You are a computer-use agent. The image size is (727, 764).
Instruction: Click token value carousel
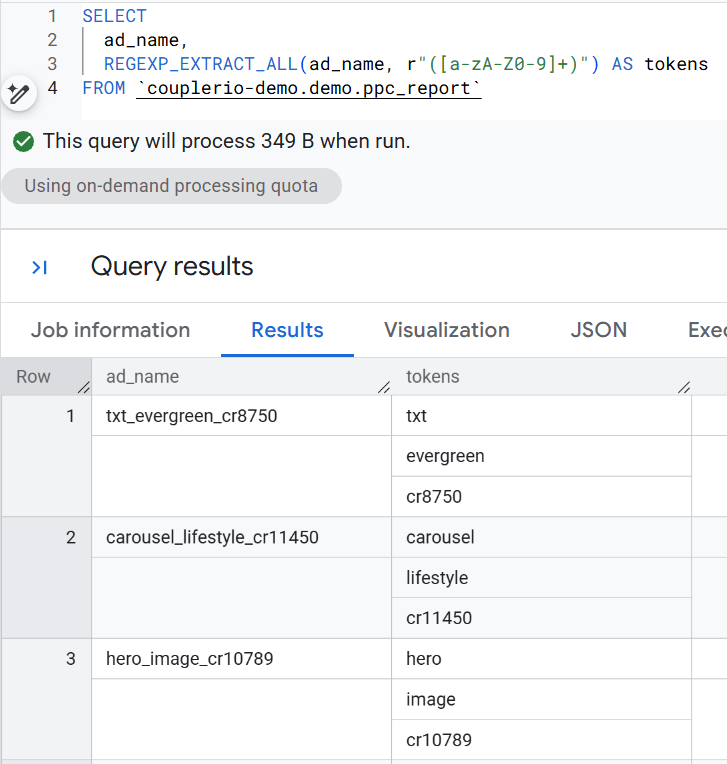pos(541,537)
